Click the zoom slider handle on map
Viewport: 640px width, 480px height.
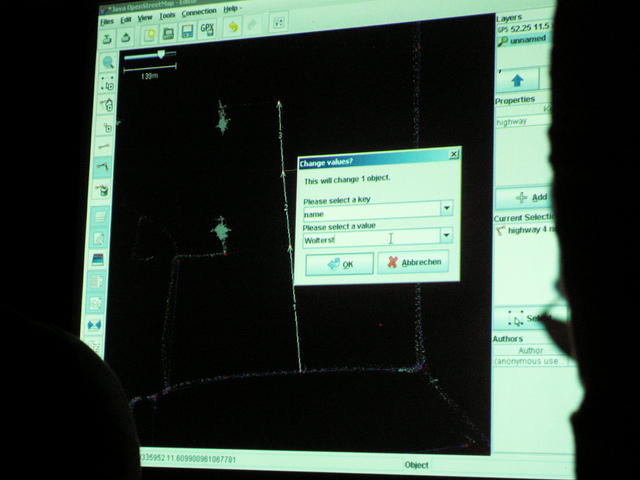[161, 54]
